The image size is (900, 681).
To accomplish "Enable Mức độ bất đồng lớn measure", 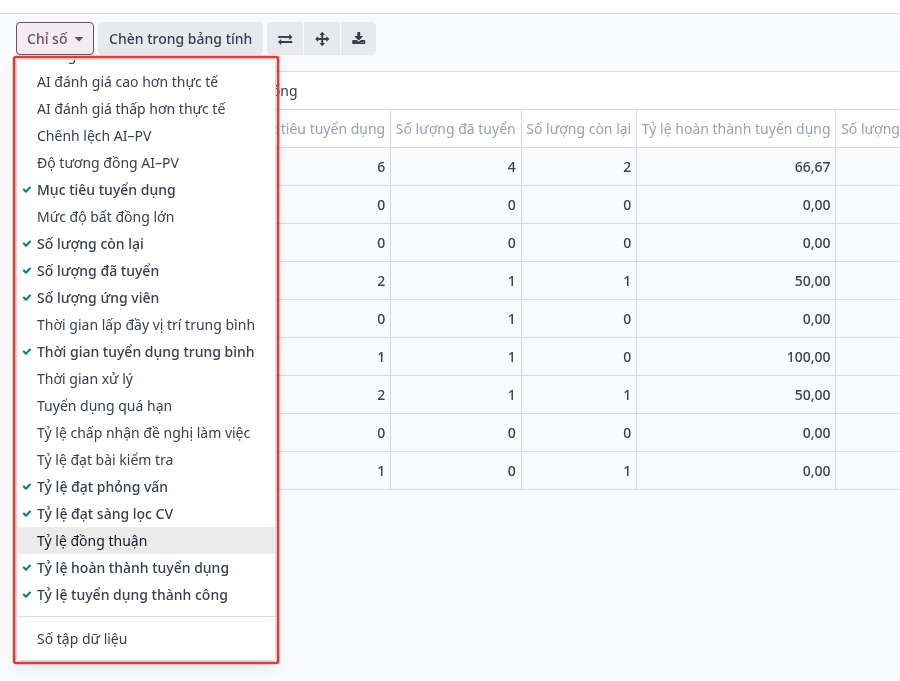I will pyautogui.click(x=146, y=217).
